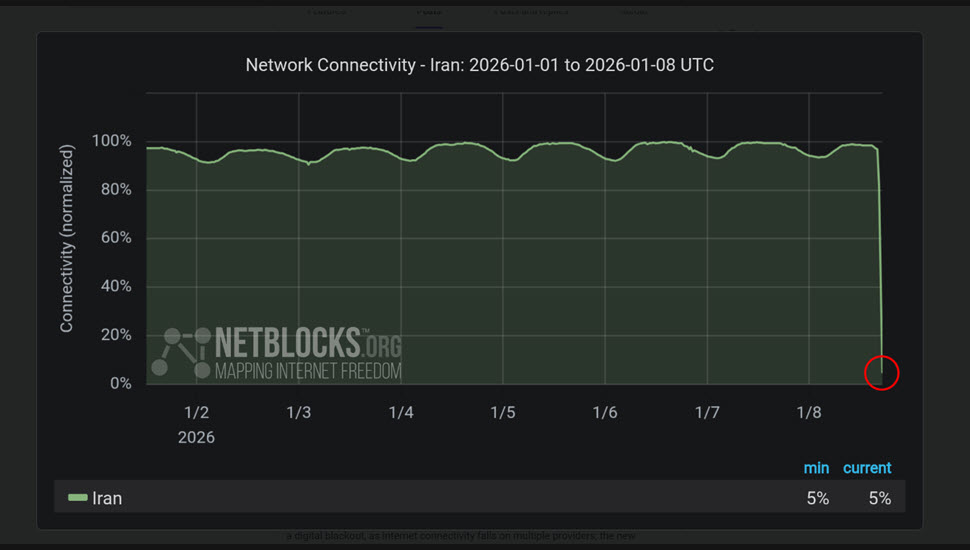
Task: Select the 1/5 date label on the x-axis
Action: point(502,412)
